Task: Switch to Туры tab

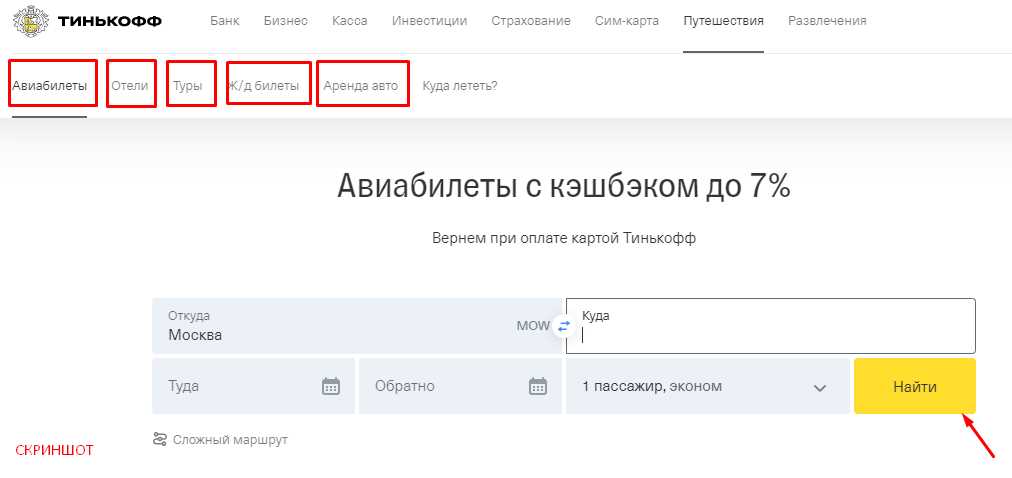Action: tap(188, 85)
